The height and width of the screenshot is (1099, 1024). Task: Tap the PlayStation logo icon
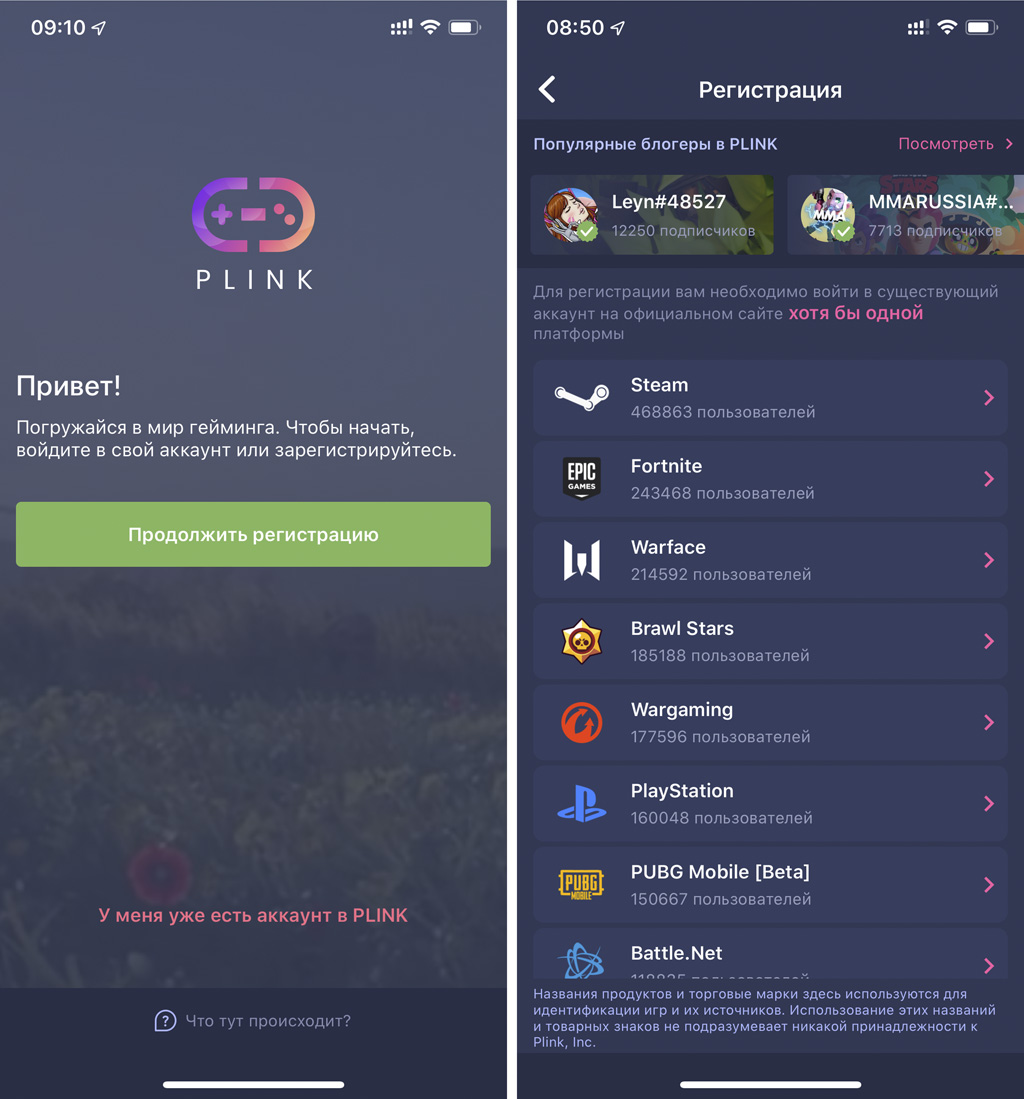tap(582, 804)
